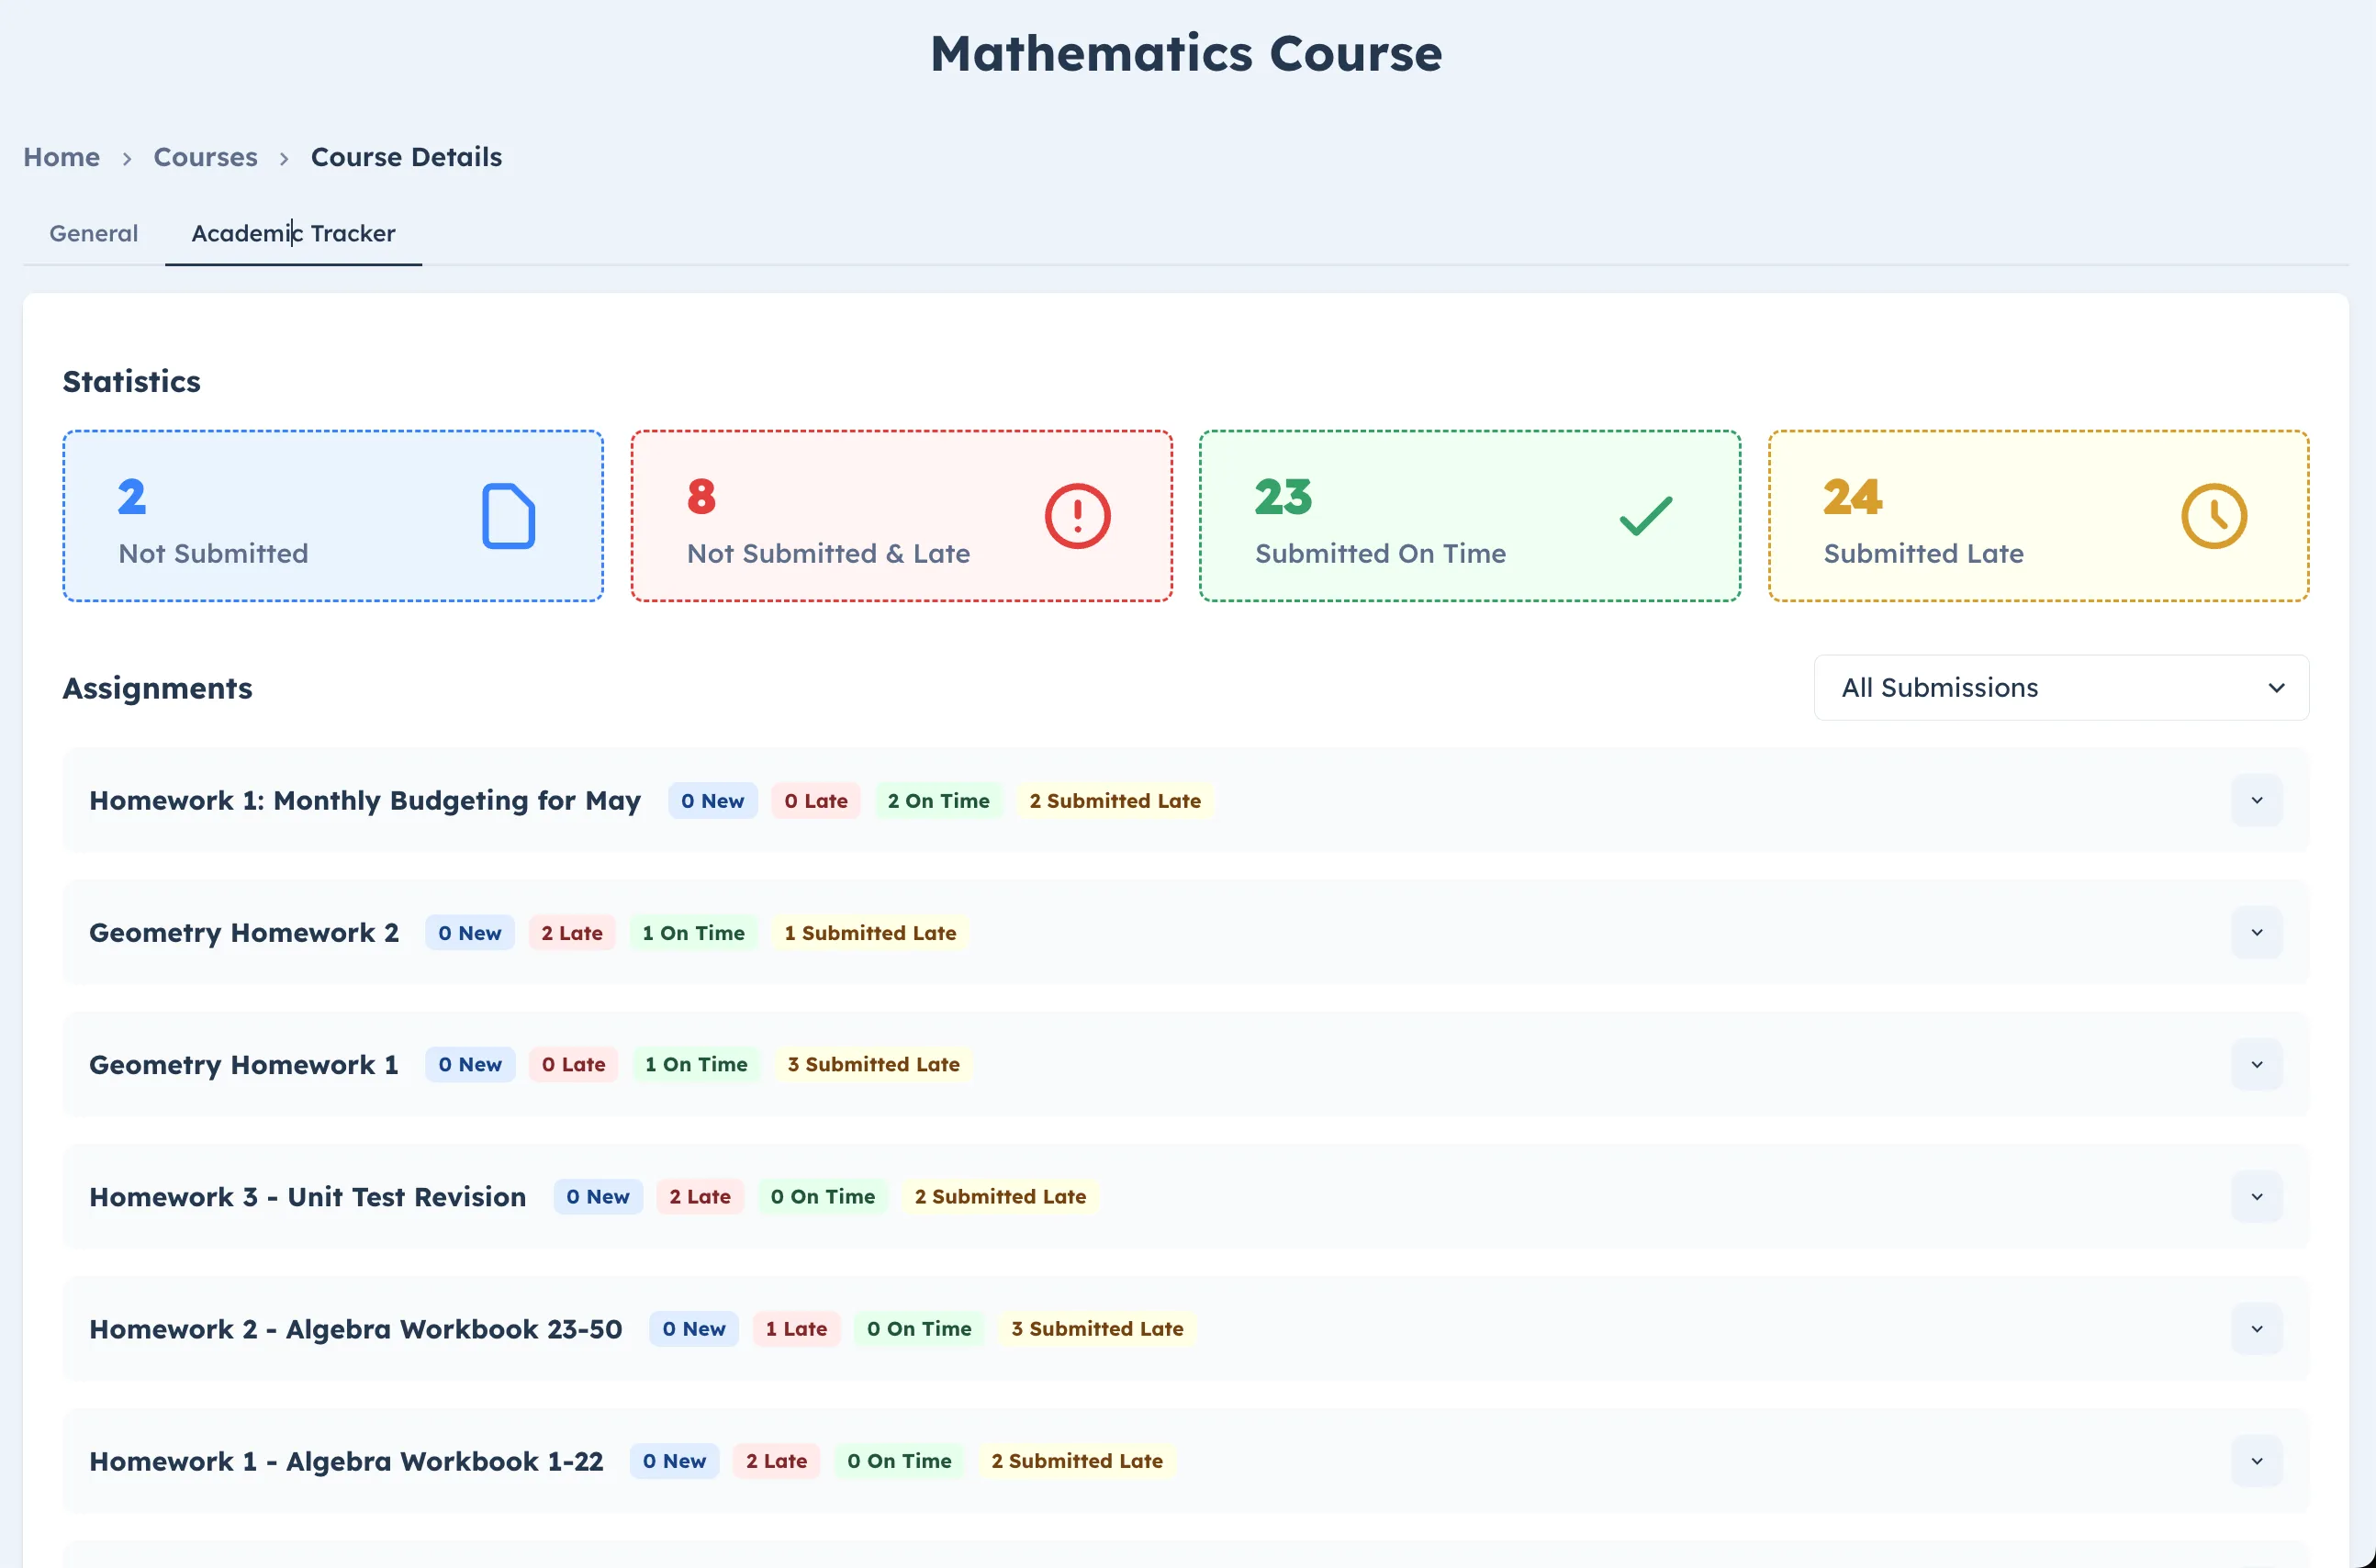The width and height of the screenshot is (2376, 1568).
Task: Go to Home breadcrumb link
Action: point(61,157)
